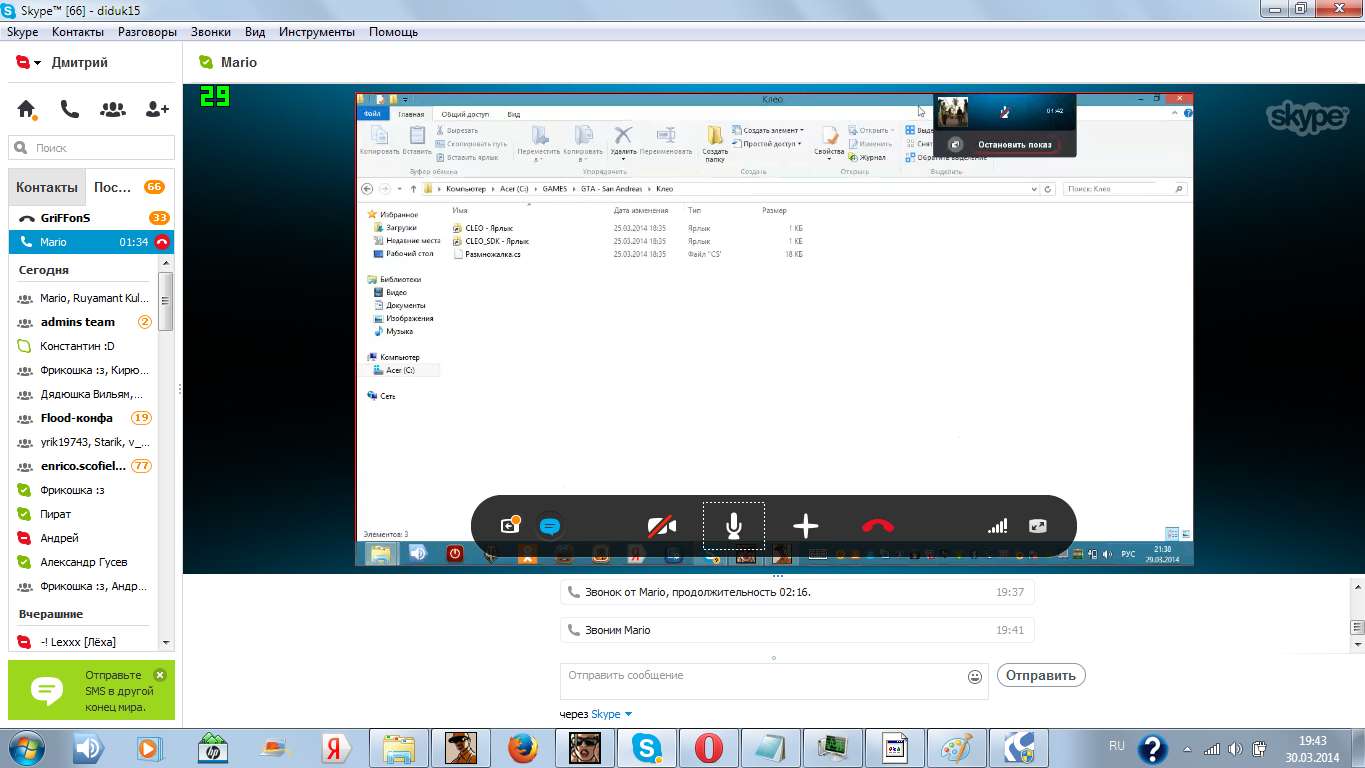This screenshot has width=1365, height=768.
Task: Click the Отправить send button
Action: [1041, 675]
